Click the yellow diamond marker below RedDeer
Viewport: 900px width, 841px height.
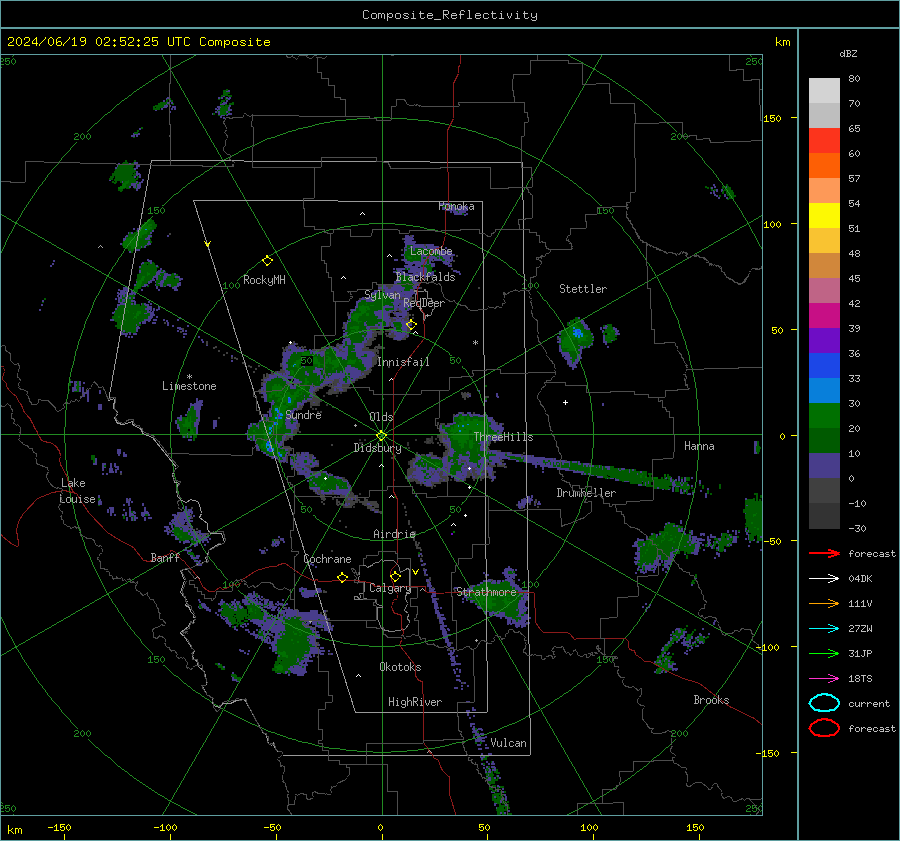(x=411, y=325)
